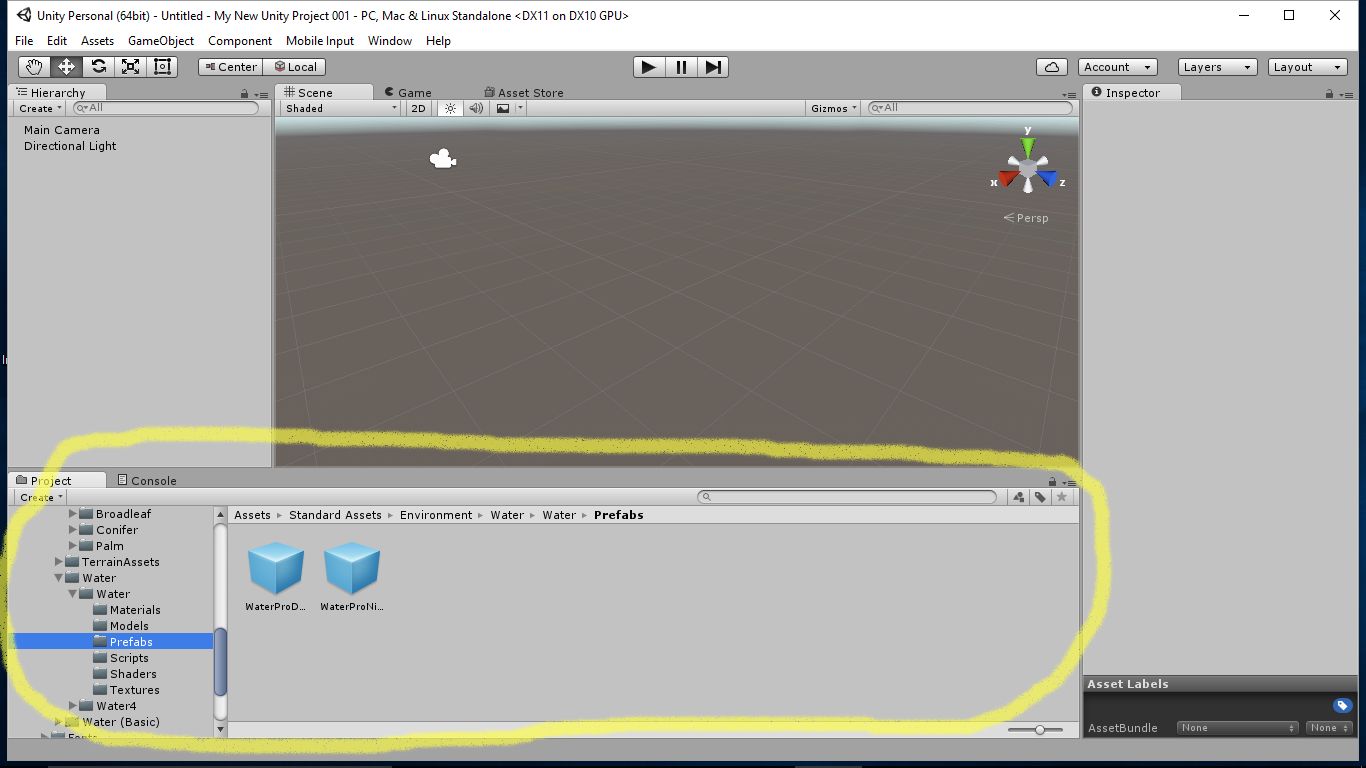Toggle scene view audio

click(475, 108)
